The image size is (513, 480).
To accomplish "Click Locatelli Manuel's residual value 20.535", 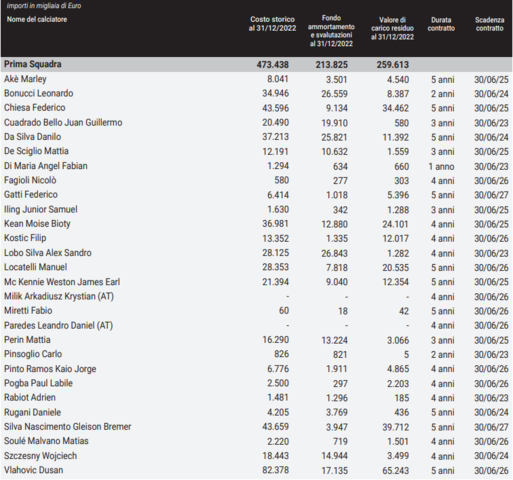I will point(396,268).
